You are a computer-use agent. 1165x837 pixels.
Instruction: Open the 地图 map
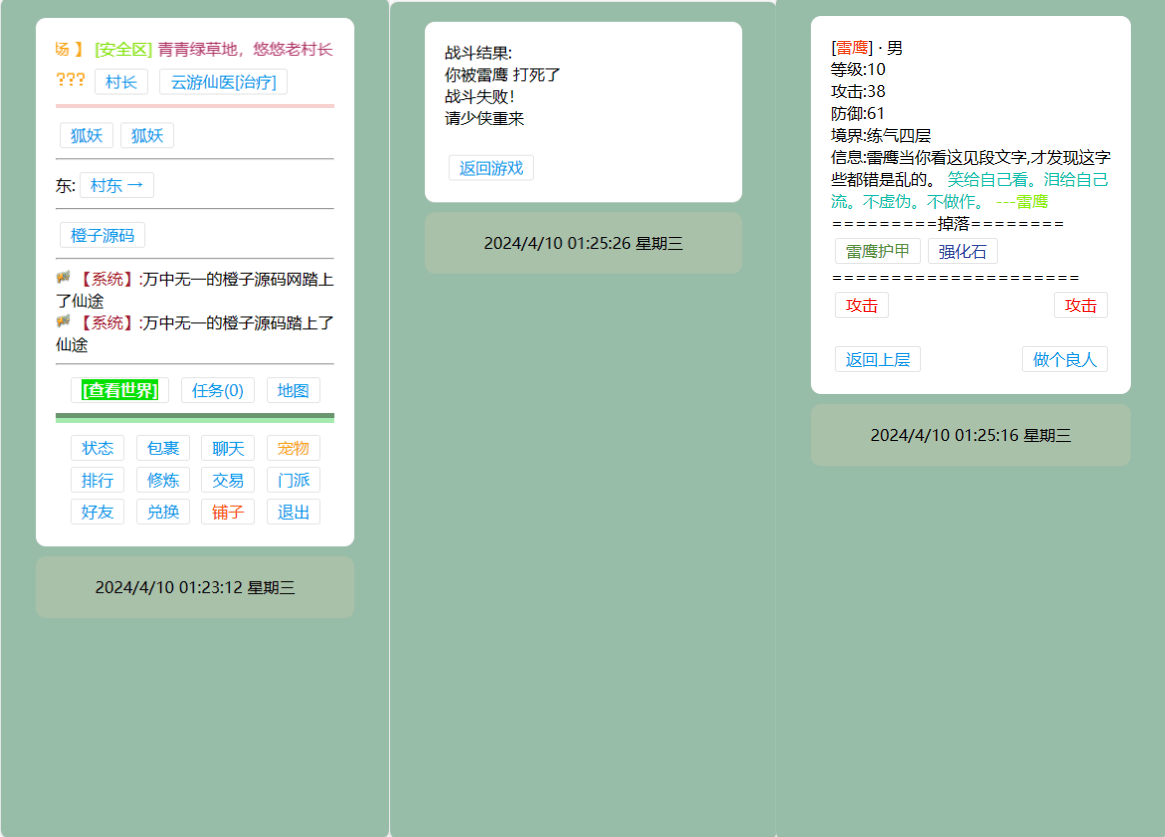pyautogui.click(x=293, y=390)
